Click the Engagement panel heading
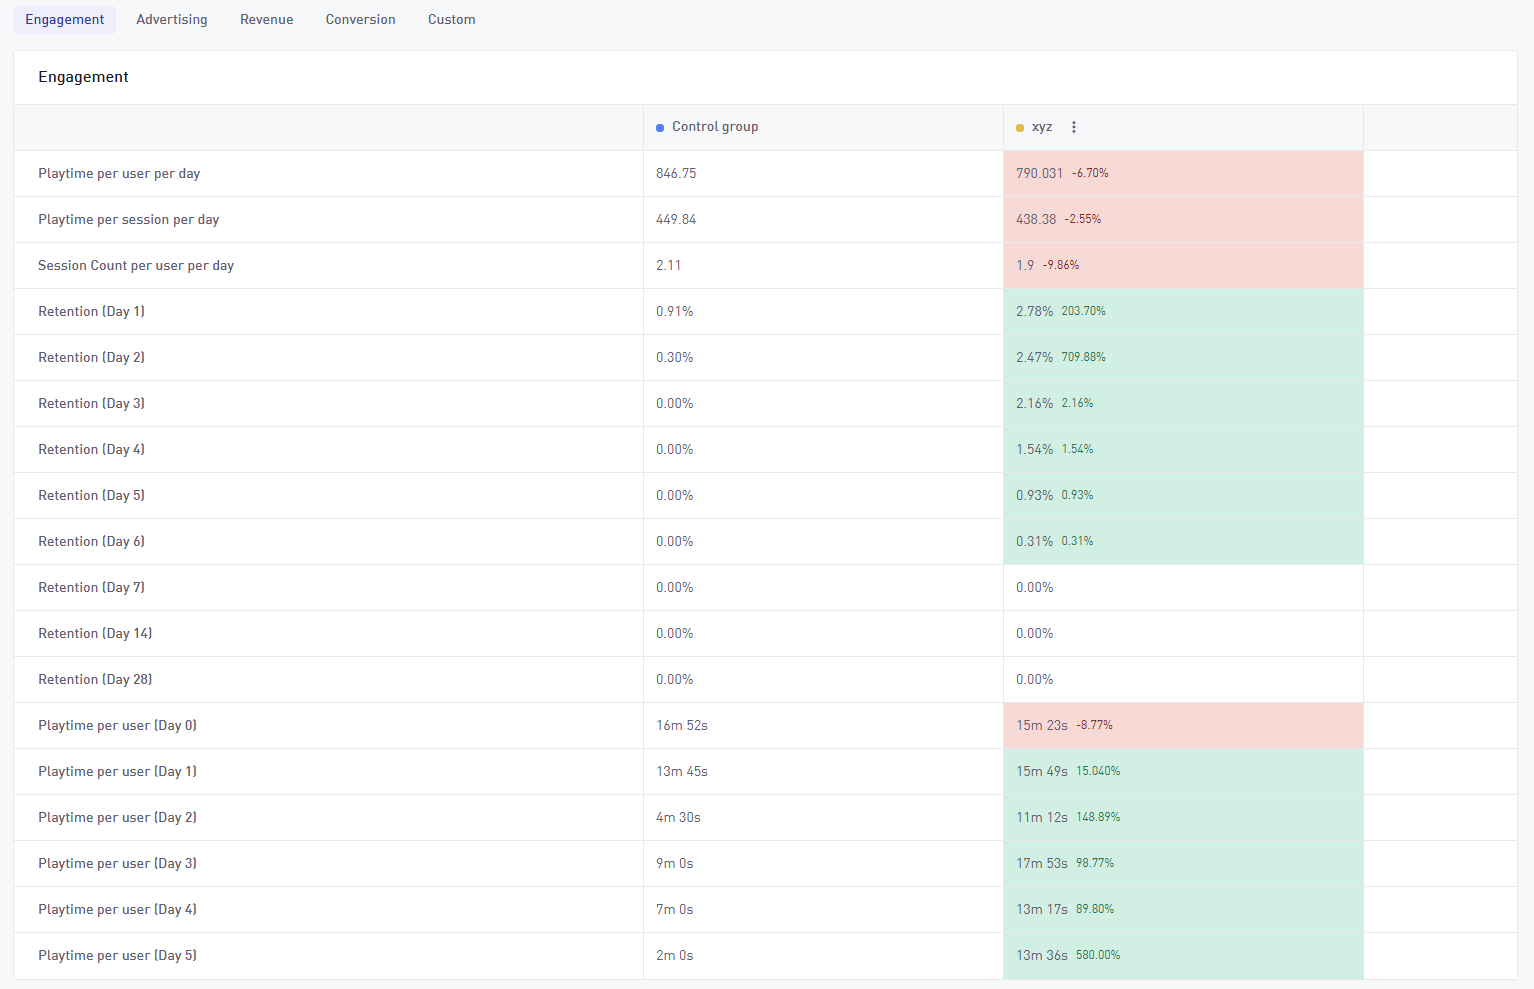The height and width of the screenshot is (989, 1534). (x=83, y=77)
